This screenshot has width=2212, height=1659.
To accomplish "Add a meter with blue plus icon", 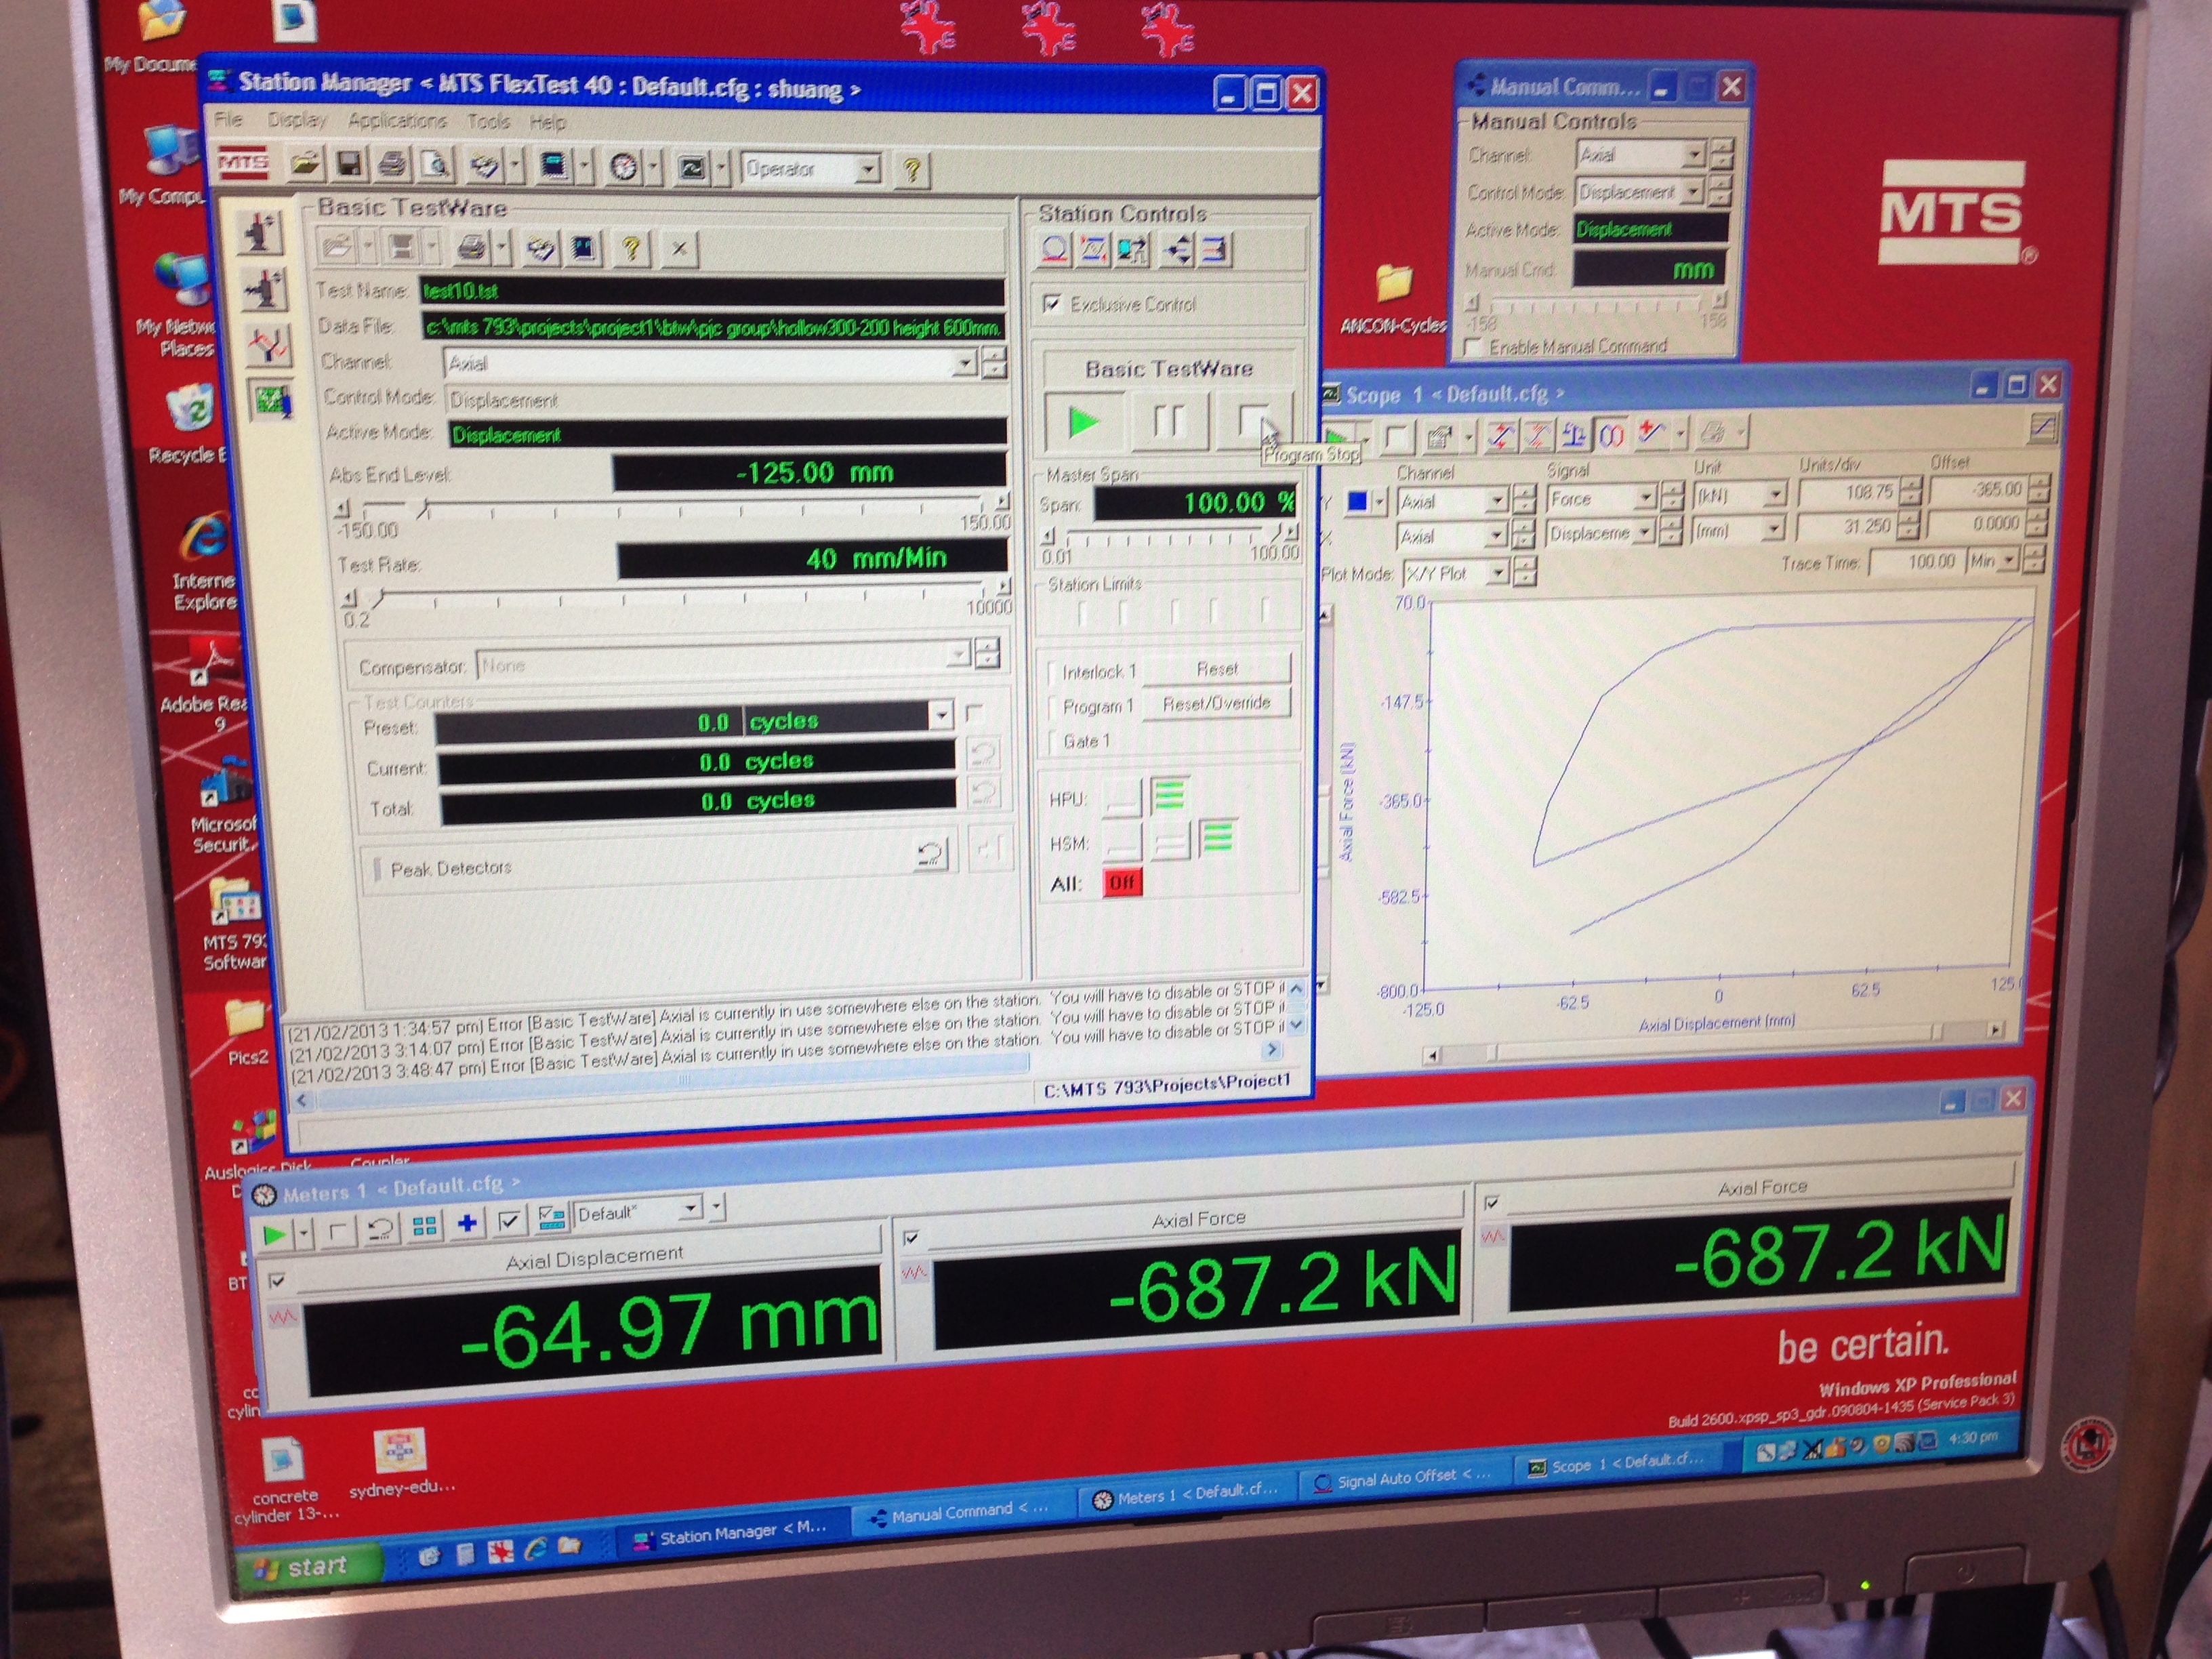I will click(466, 1223).
